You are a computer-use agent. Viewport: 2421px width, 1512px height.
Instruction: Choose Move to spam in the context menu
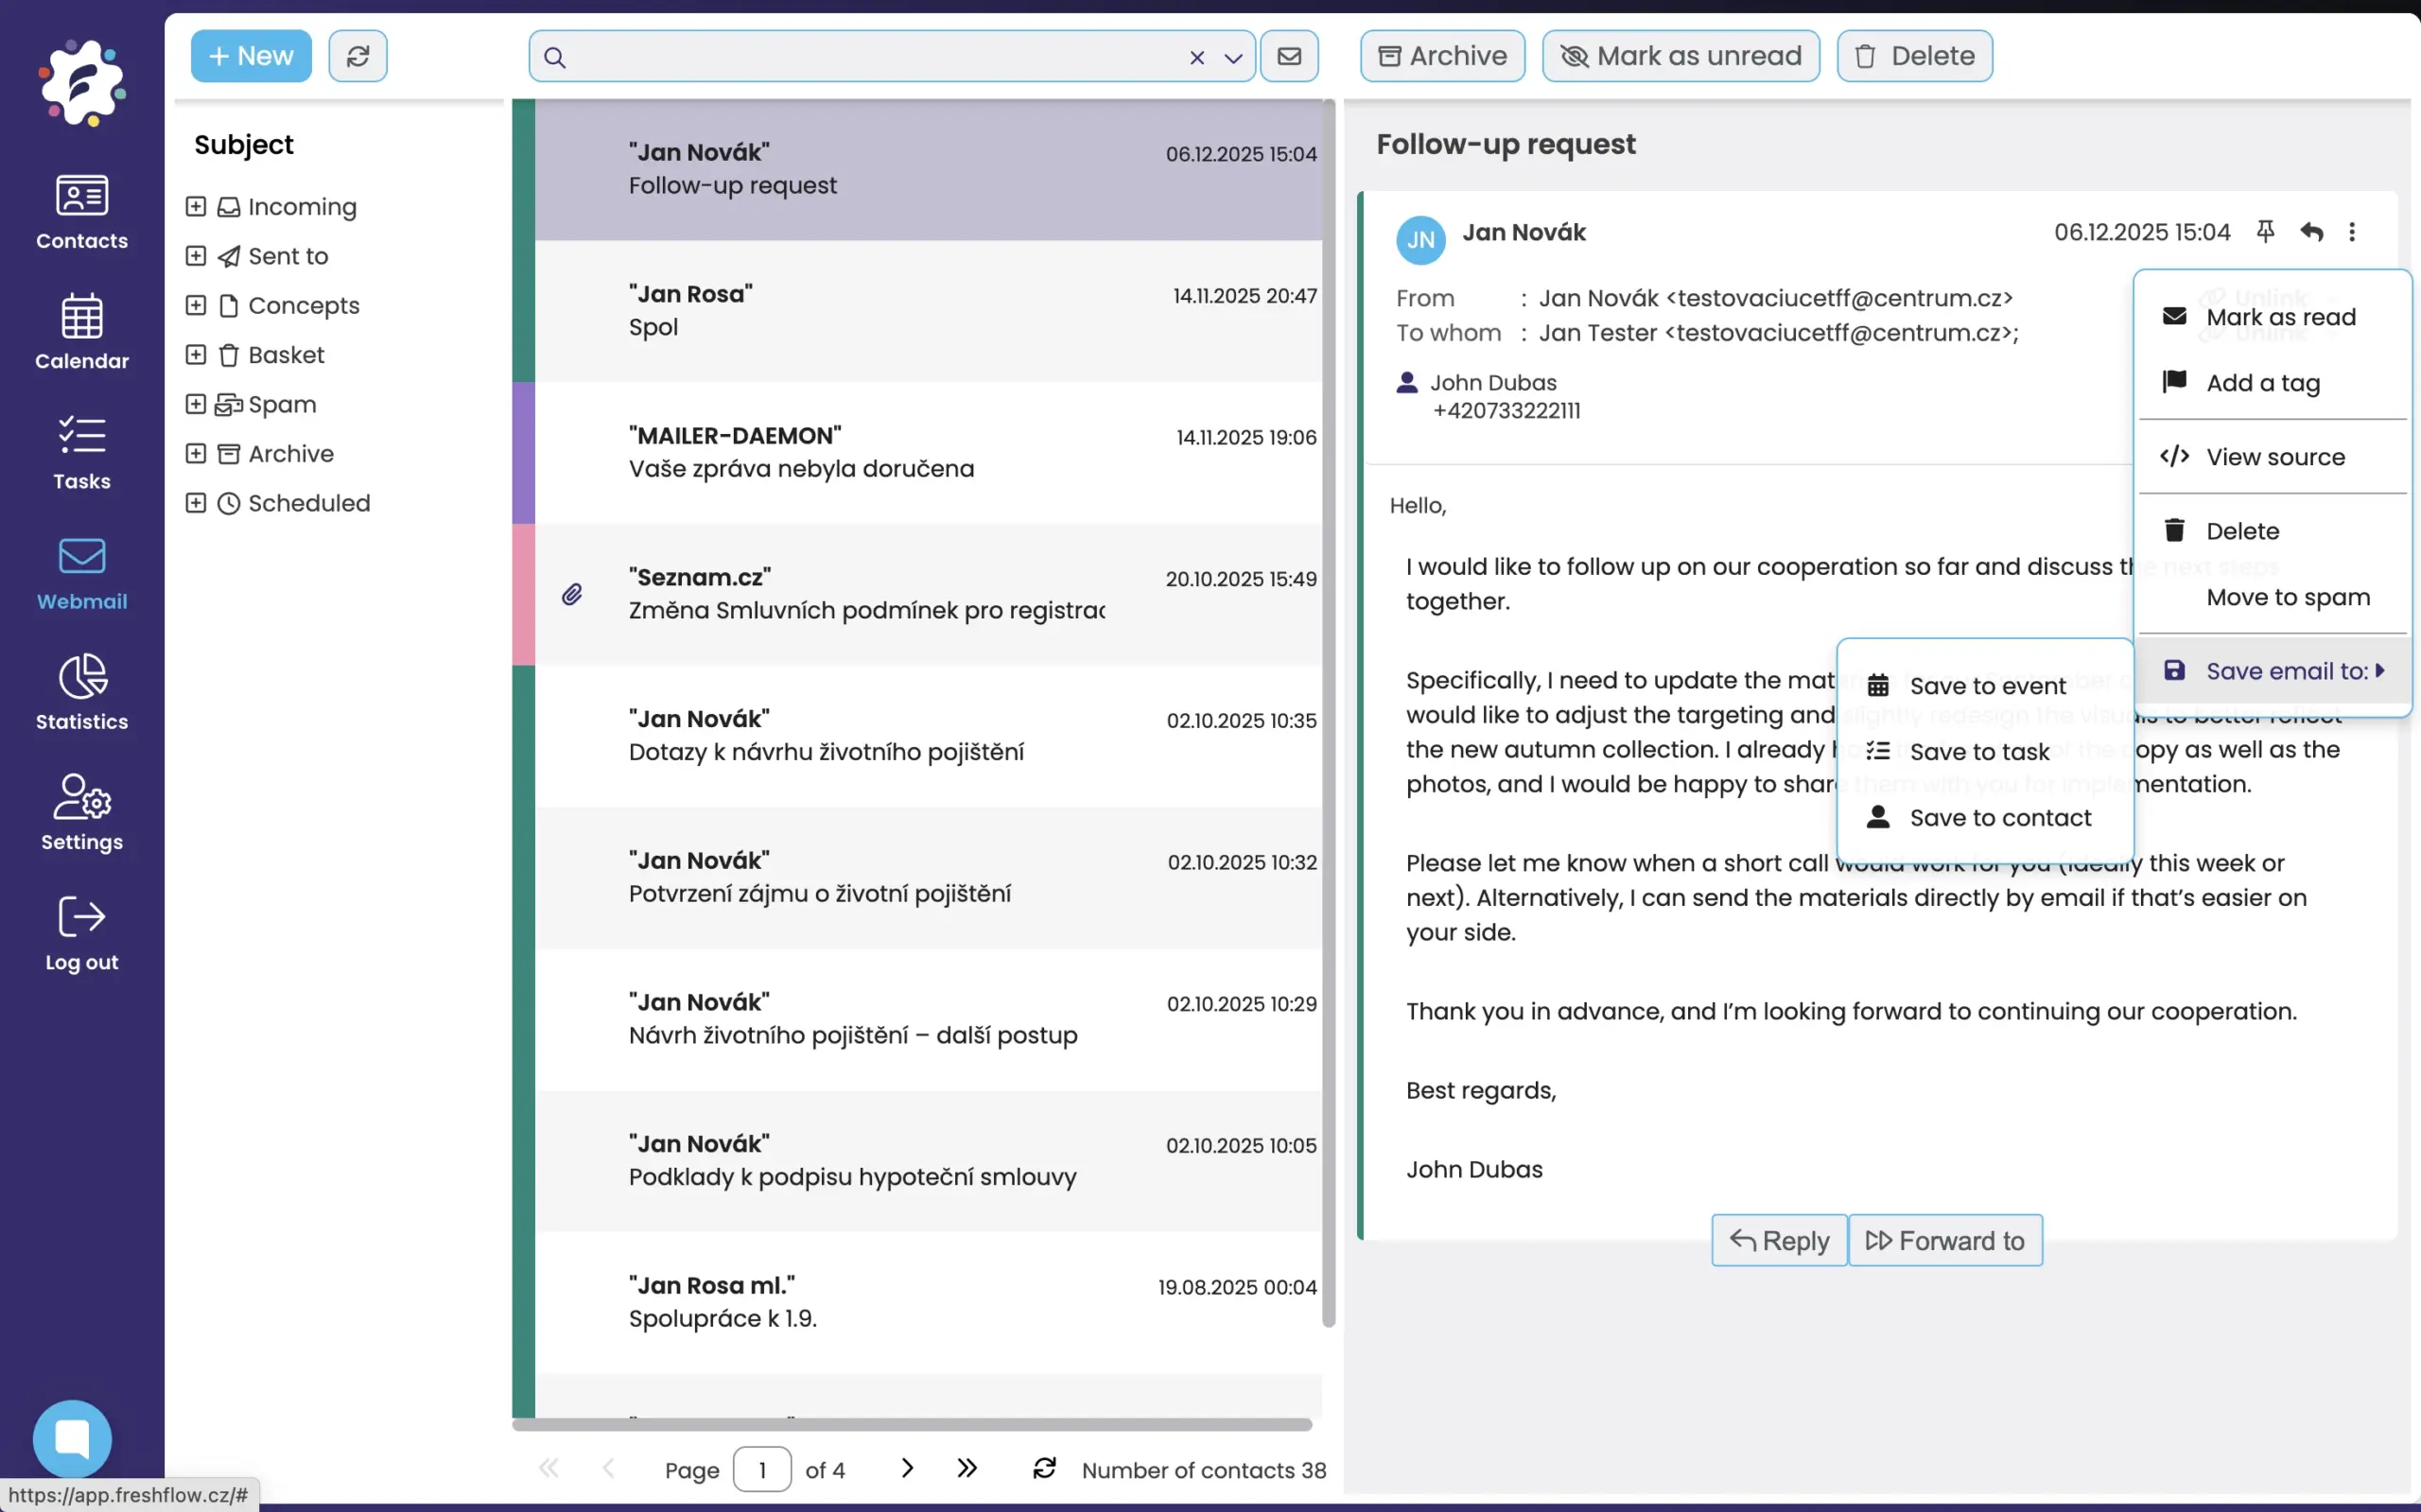point(2287,597)
